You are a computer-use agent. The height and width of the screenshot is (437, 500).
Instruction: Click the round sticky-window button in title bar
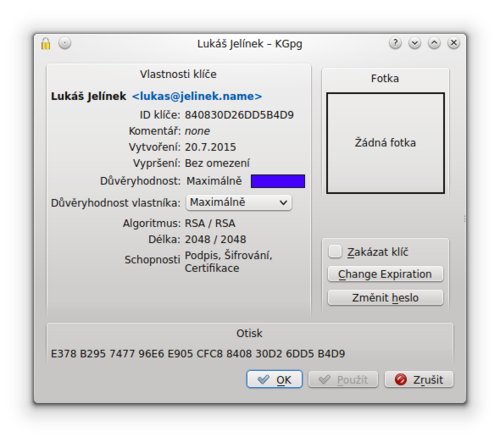click(x=65, y=43)
